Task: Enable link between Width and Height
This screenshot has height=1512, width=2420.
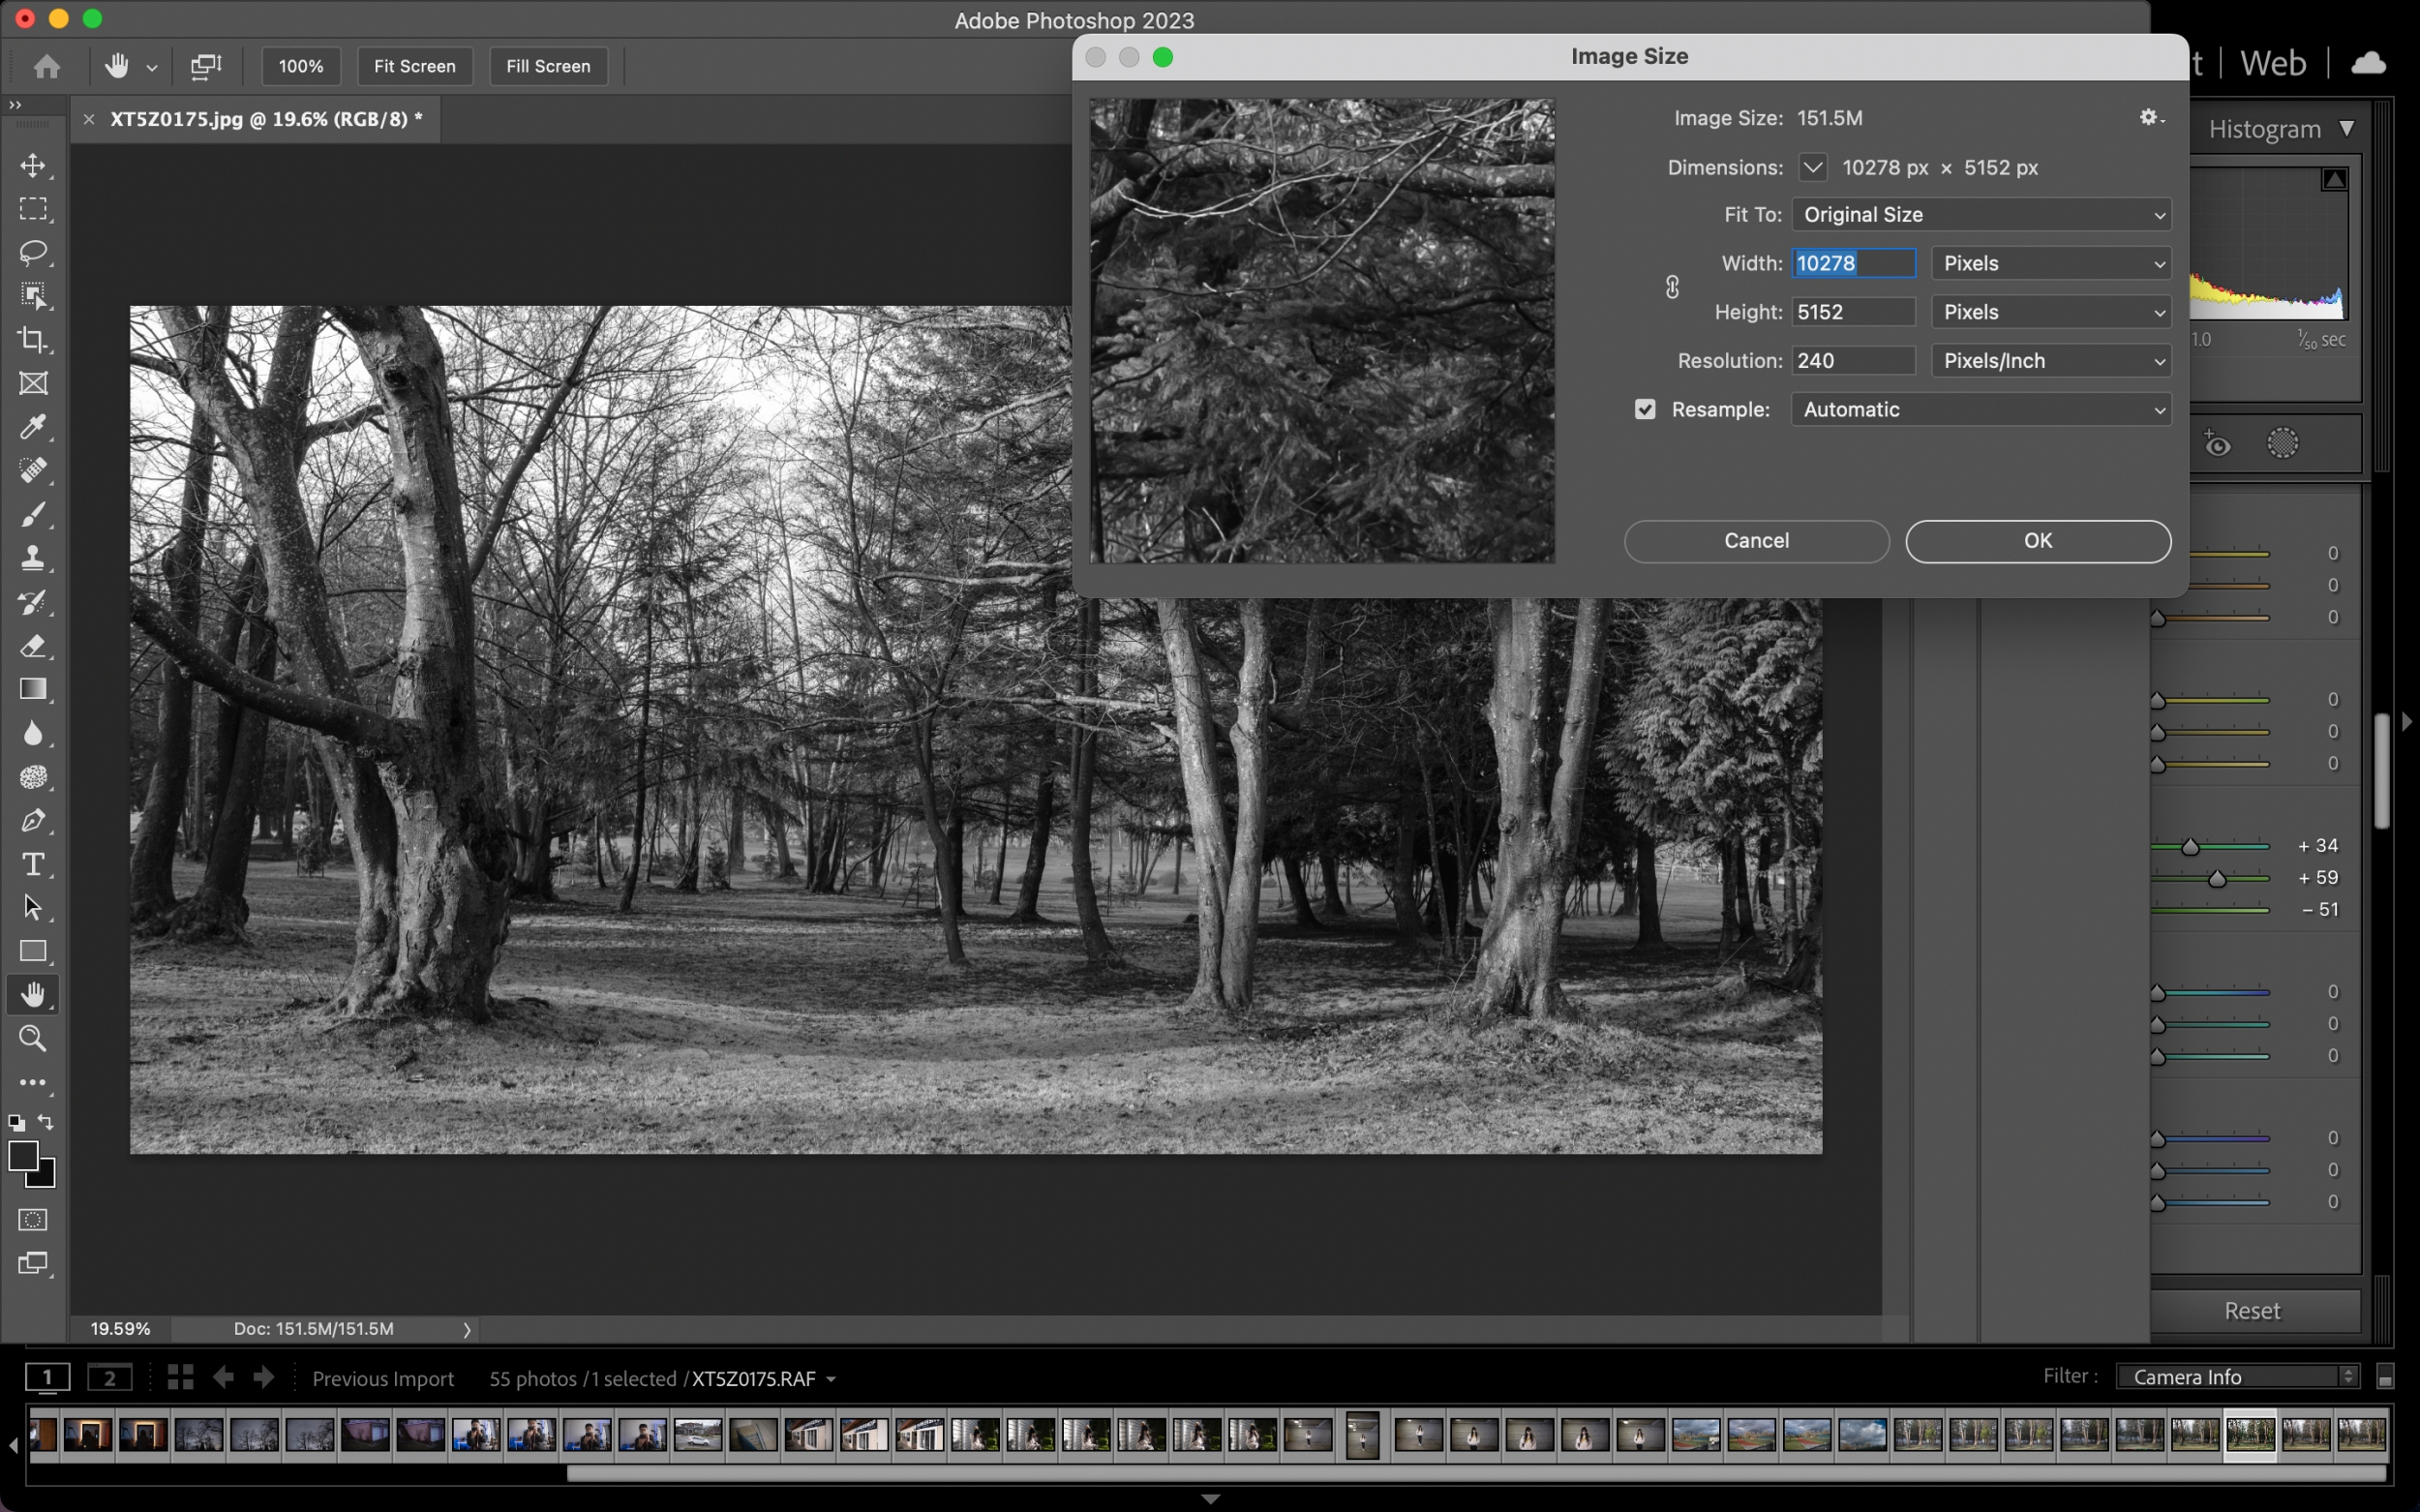Action: click(1673, 287)
